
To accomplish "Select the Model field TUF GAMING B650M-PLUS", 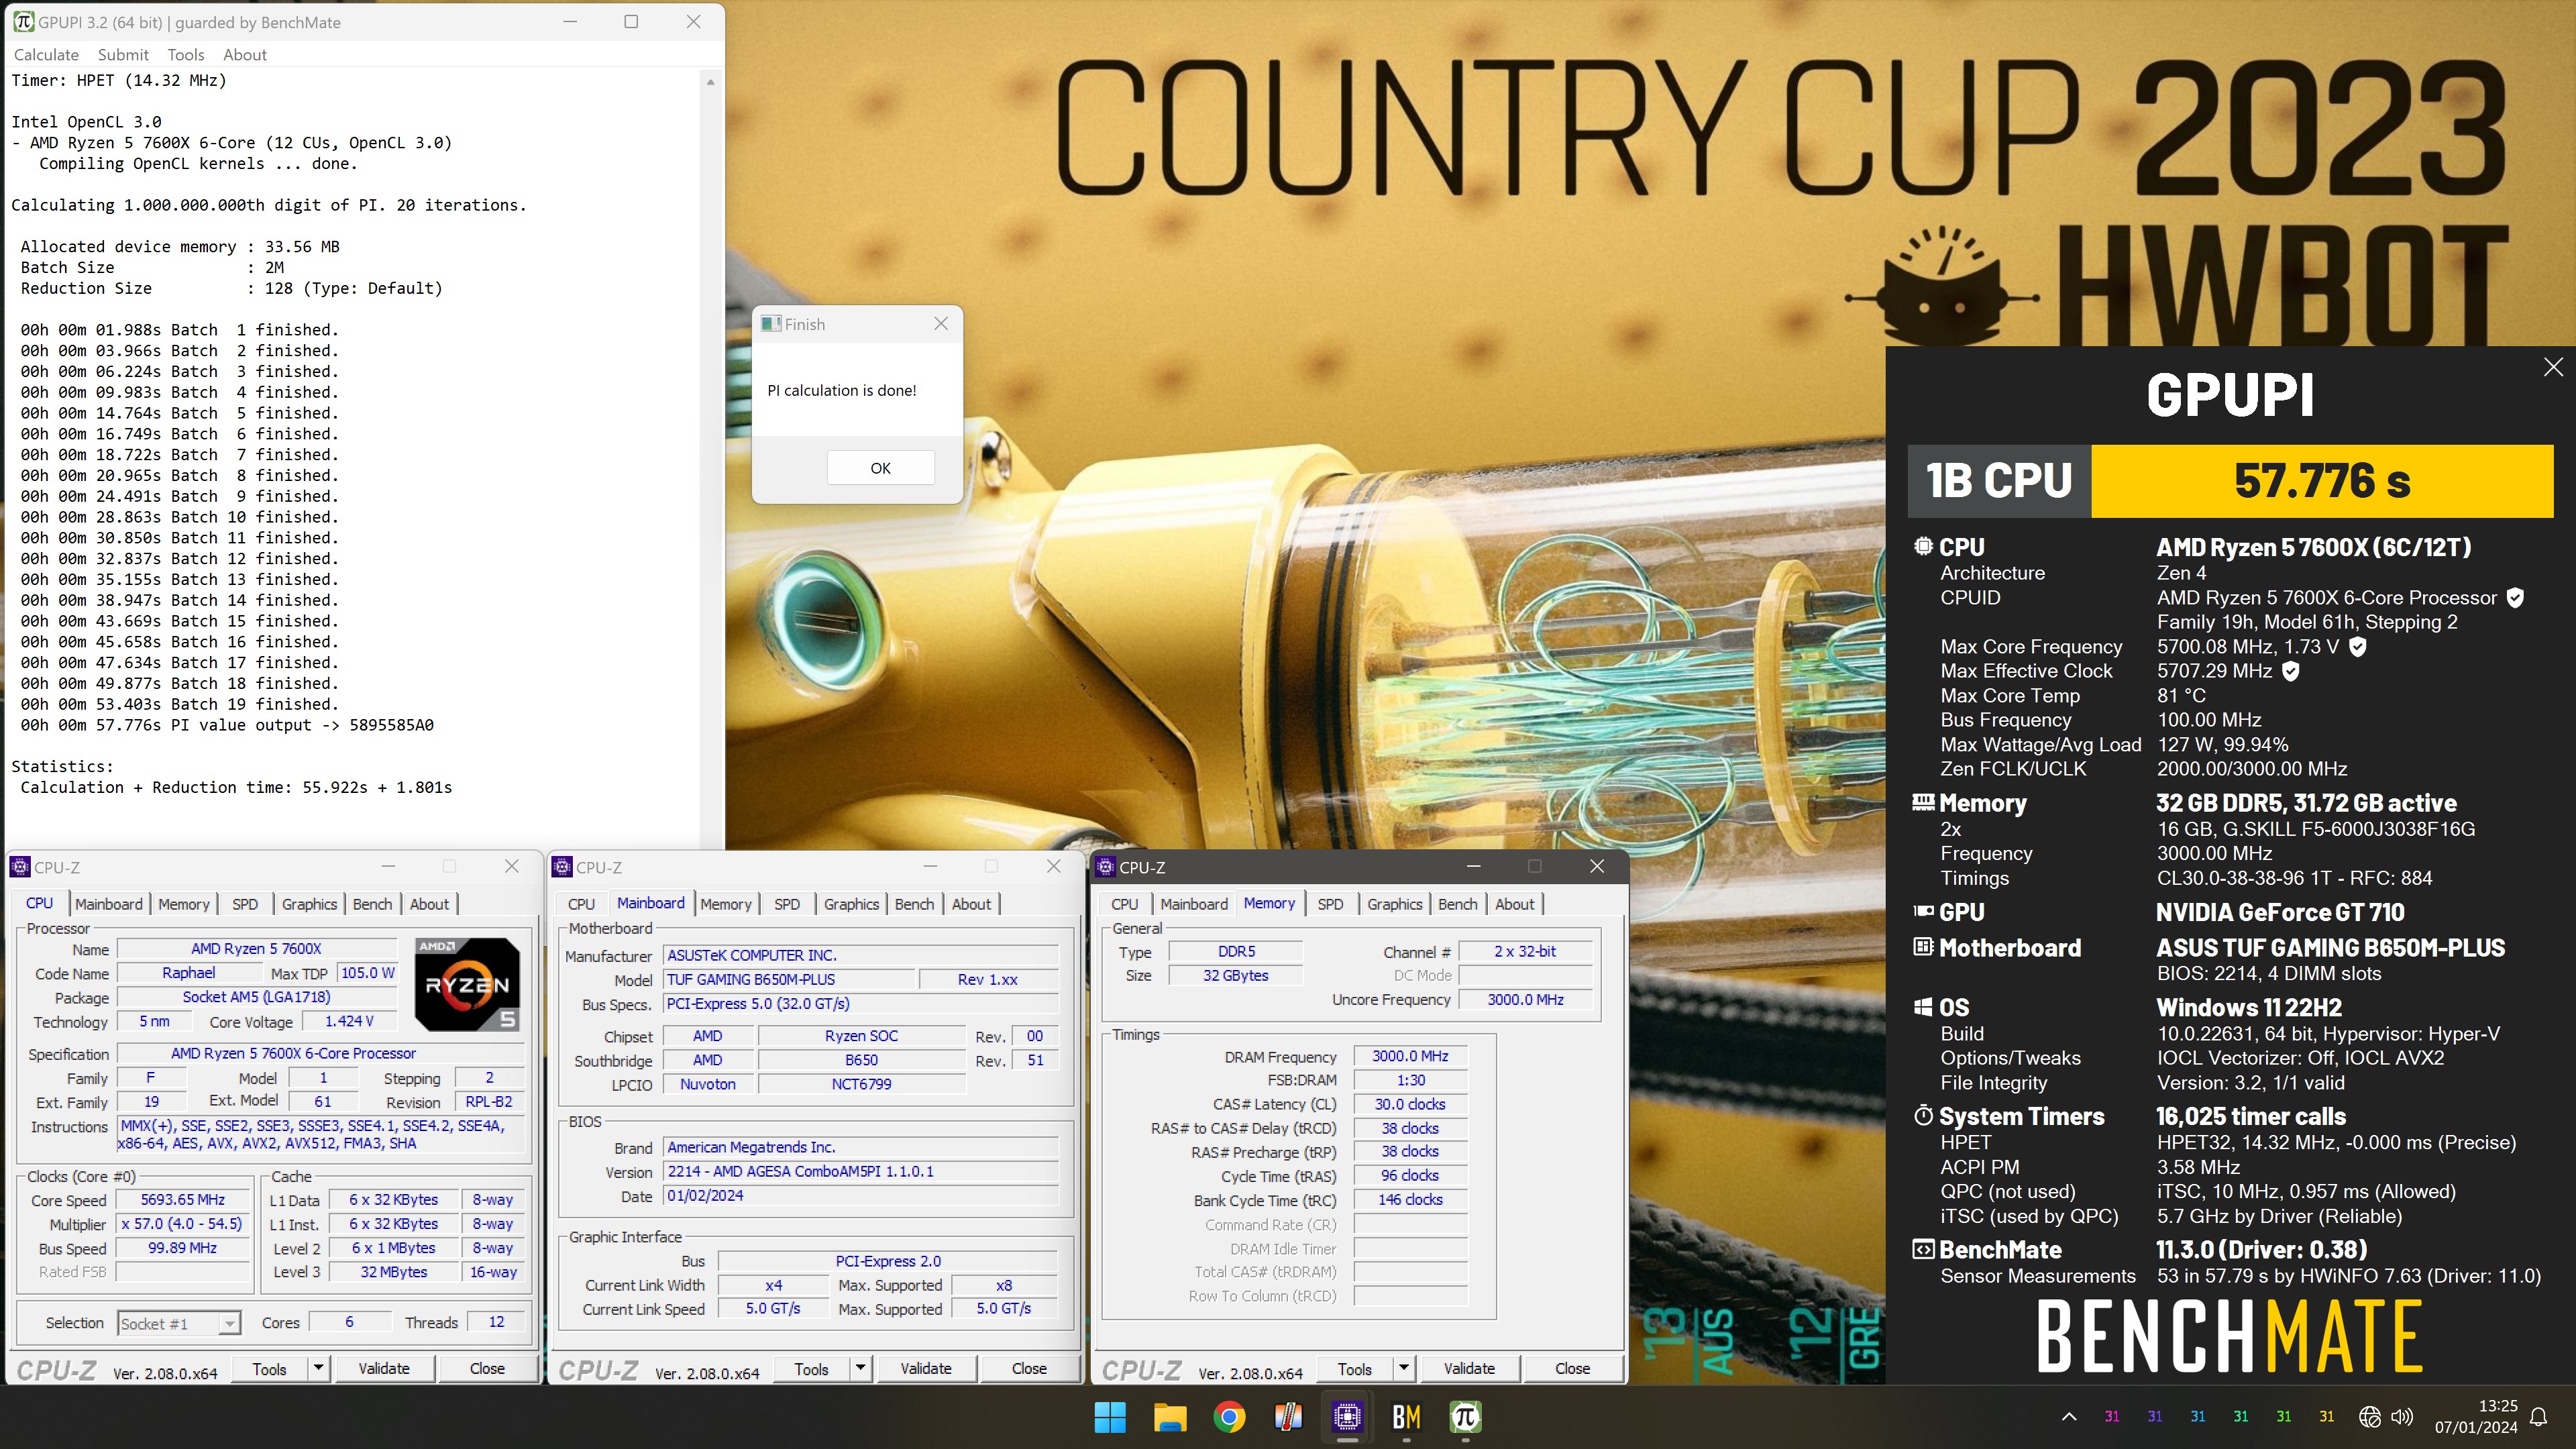I will pos(789,980).
